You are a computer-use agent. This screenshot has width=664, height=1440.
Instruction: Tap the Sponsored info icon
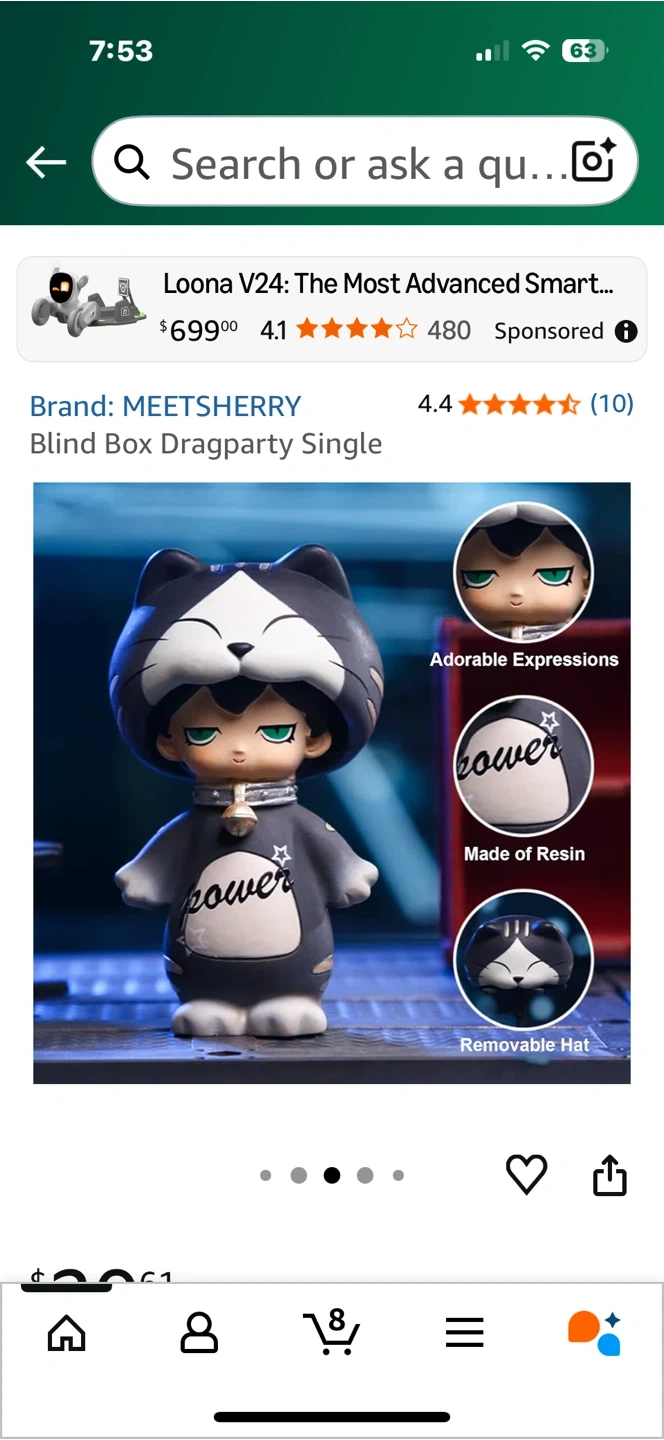[626, 331]
